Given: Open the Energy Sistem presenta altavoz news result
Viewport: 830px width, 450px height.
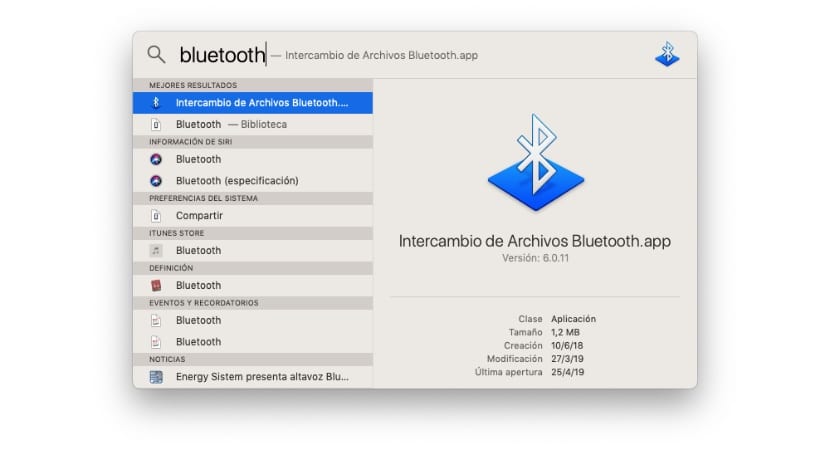Looking at the screenshot, I should [261, 377].
